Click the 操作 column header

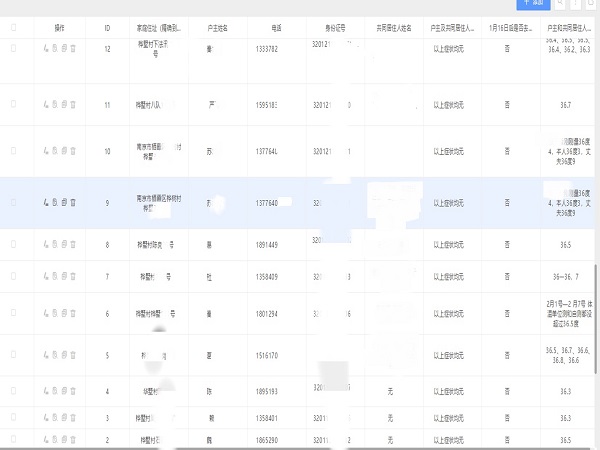pyautogui.click(x=59, y=28)
